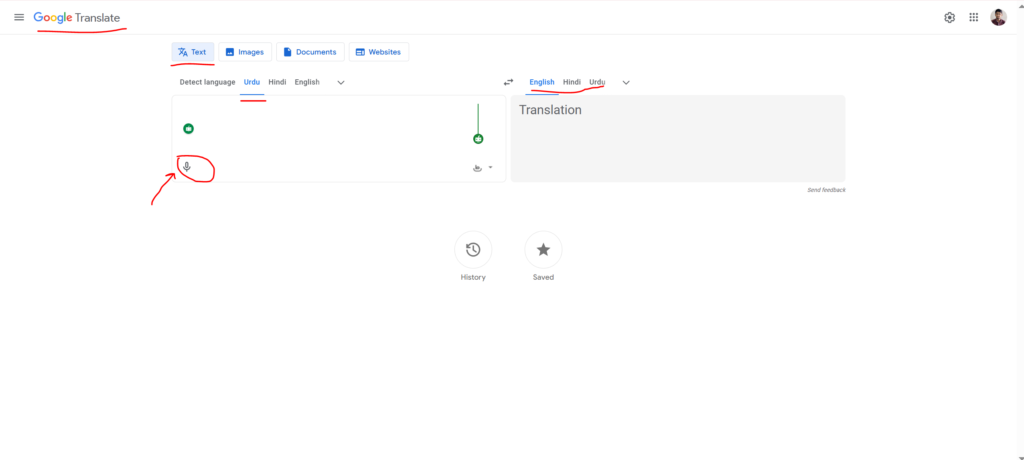Open the Settings gear

[949, 18]
